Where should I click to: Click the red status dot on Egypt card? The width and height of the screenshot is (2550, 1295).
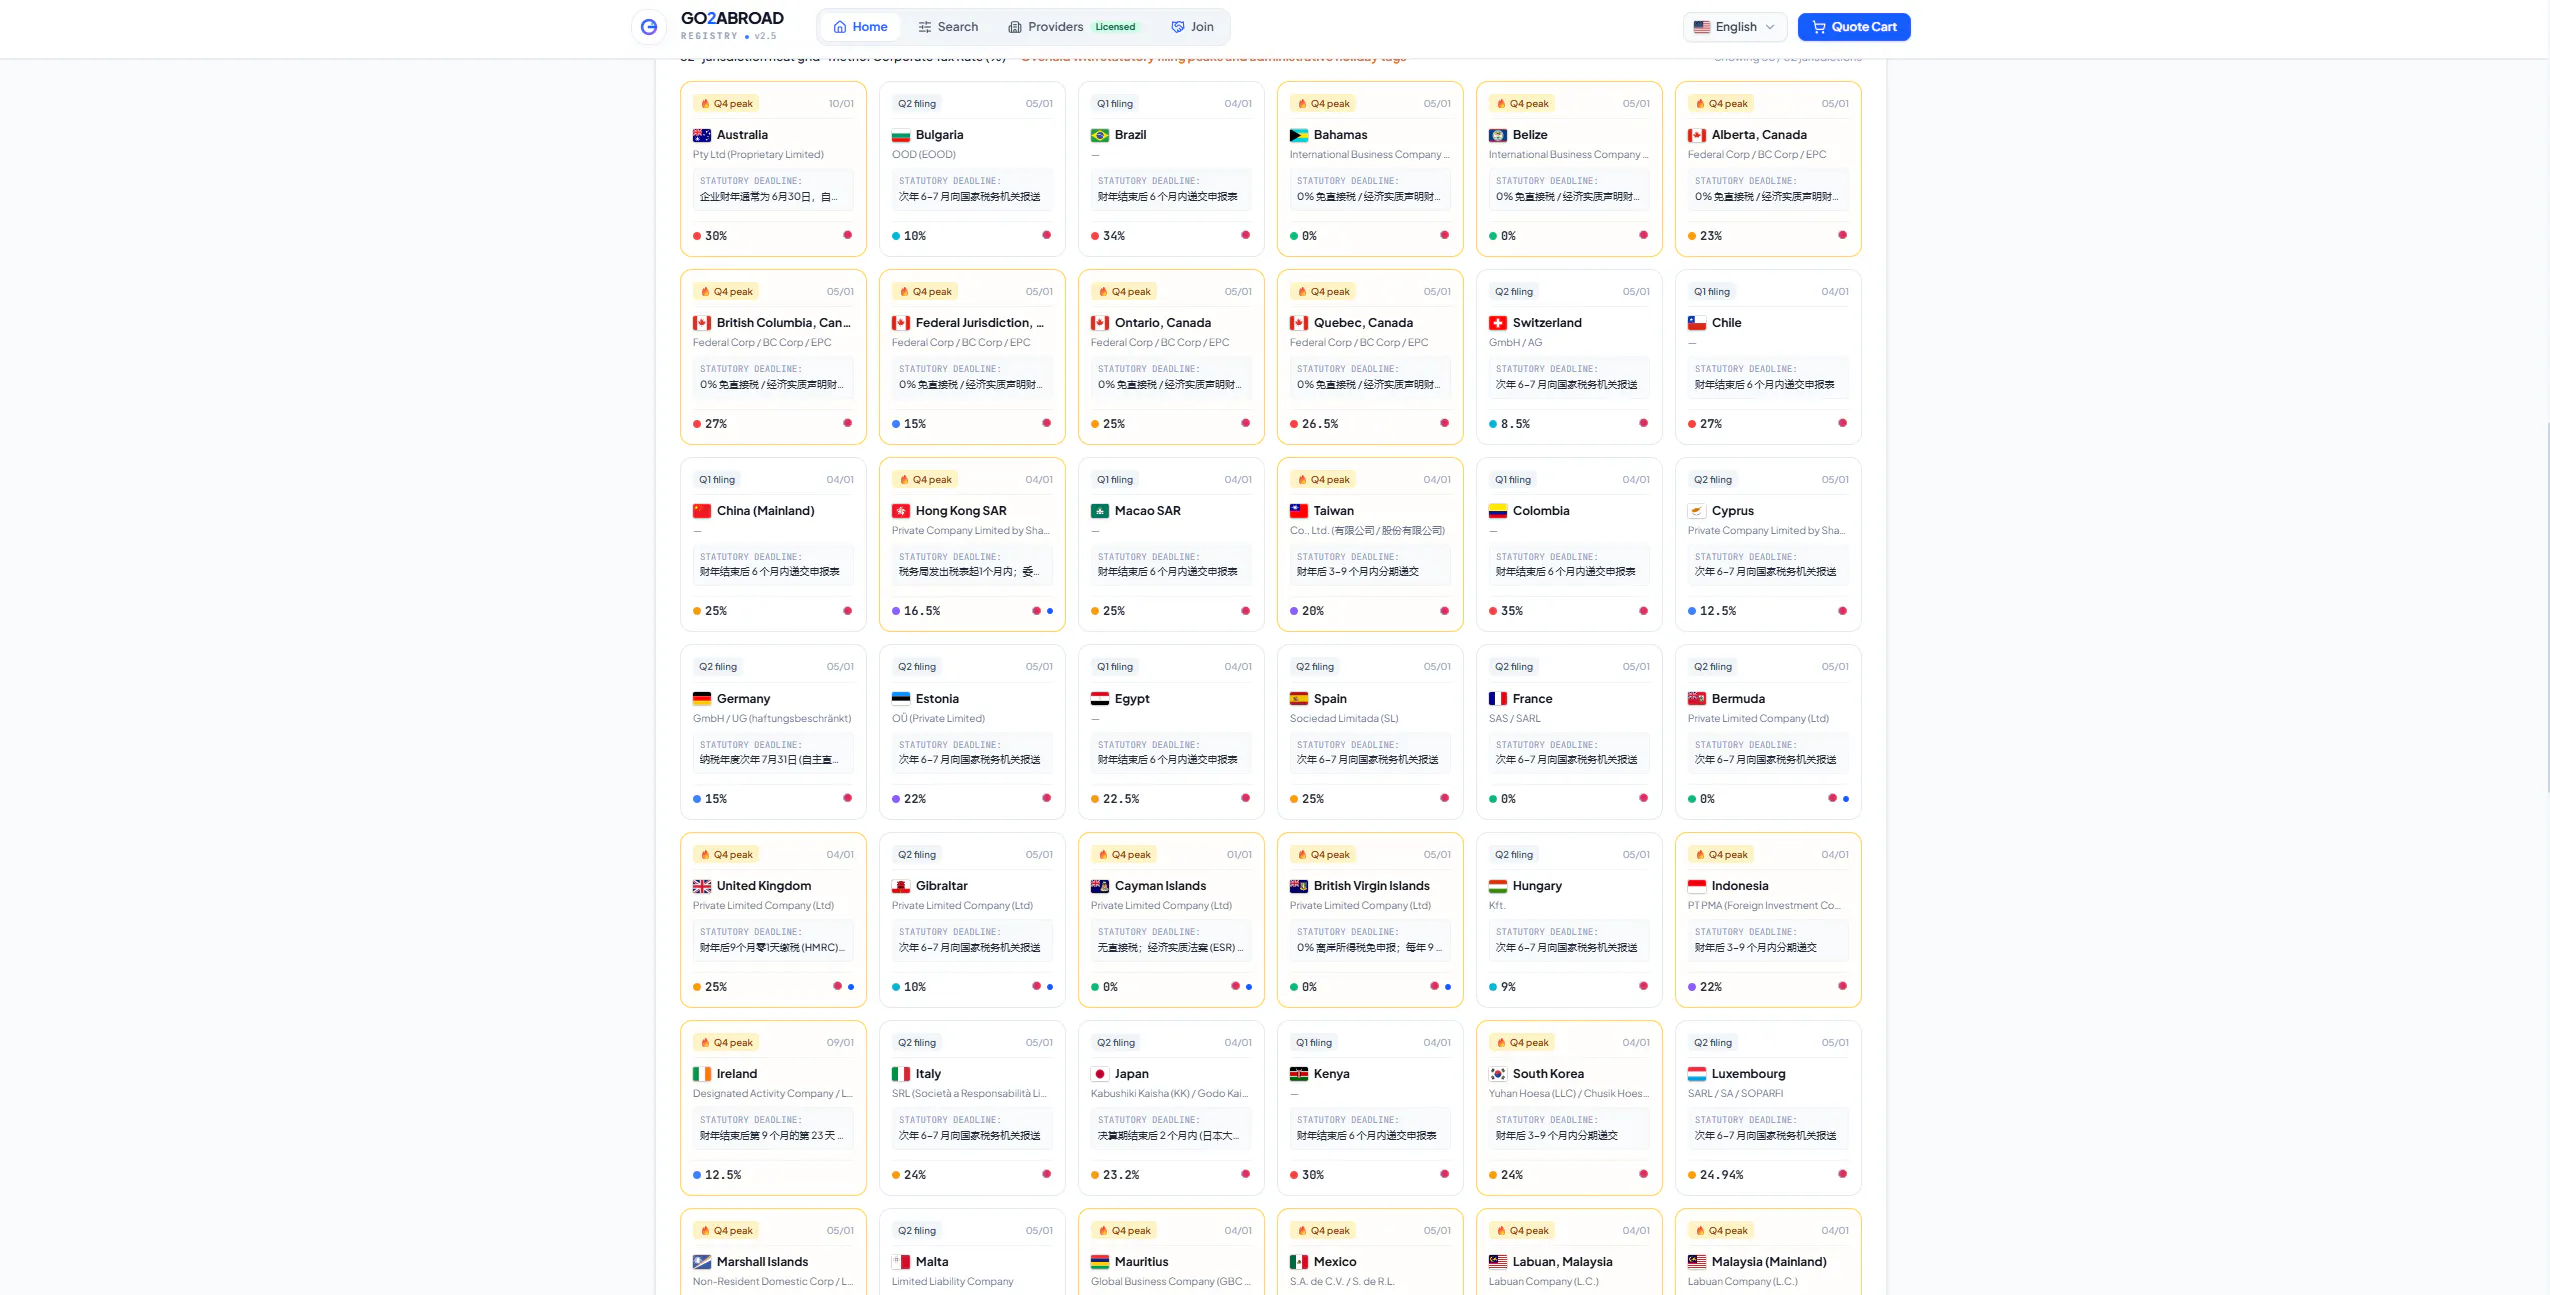click(1245, 798)
